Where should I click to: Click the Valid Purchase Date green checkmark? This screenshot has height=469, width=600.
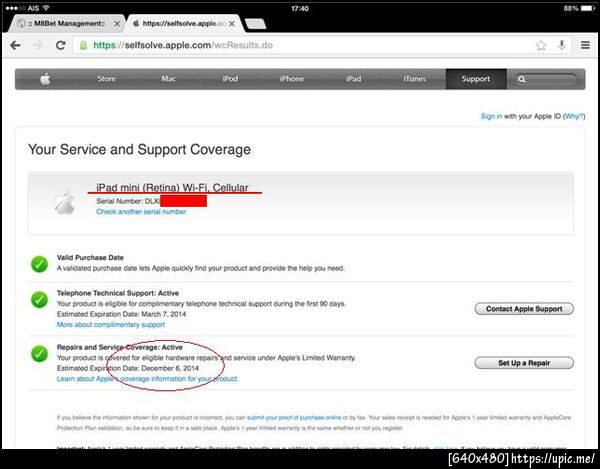(39, 264)
